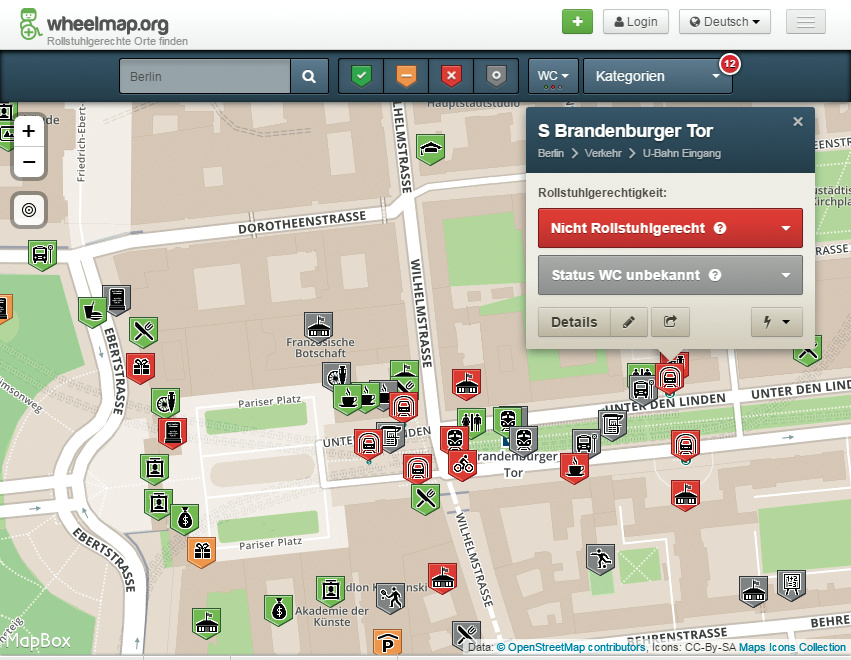Click the pencil edit icon in popup
Viewport: 851px width, 660px height.
click(x=628, y=322)
